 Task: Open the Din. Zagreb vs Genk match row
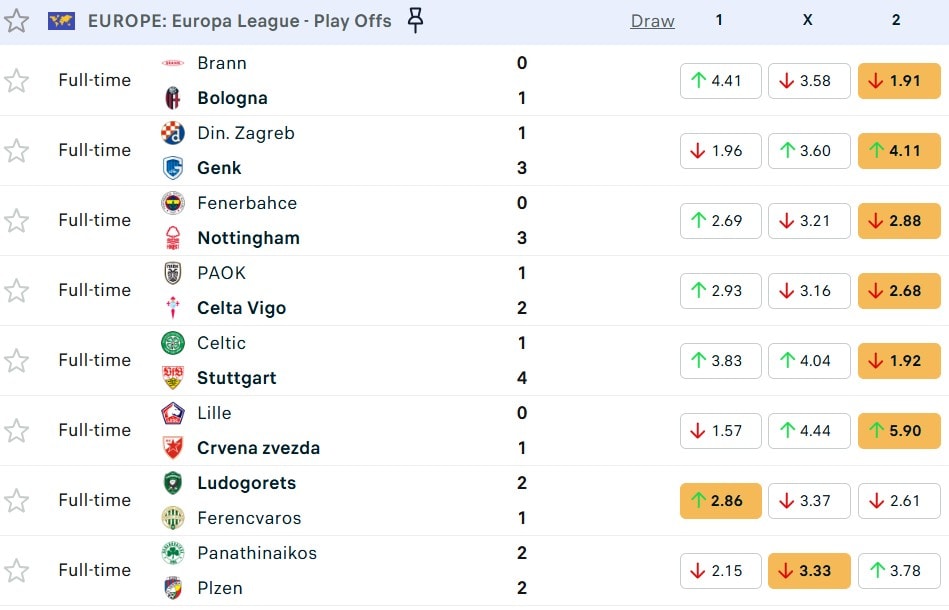coord(350,150)
